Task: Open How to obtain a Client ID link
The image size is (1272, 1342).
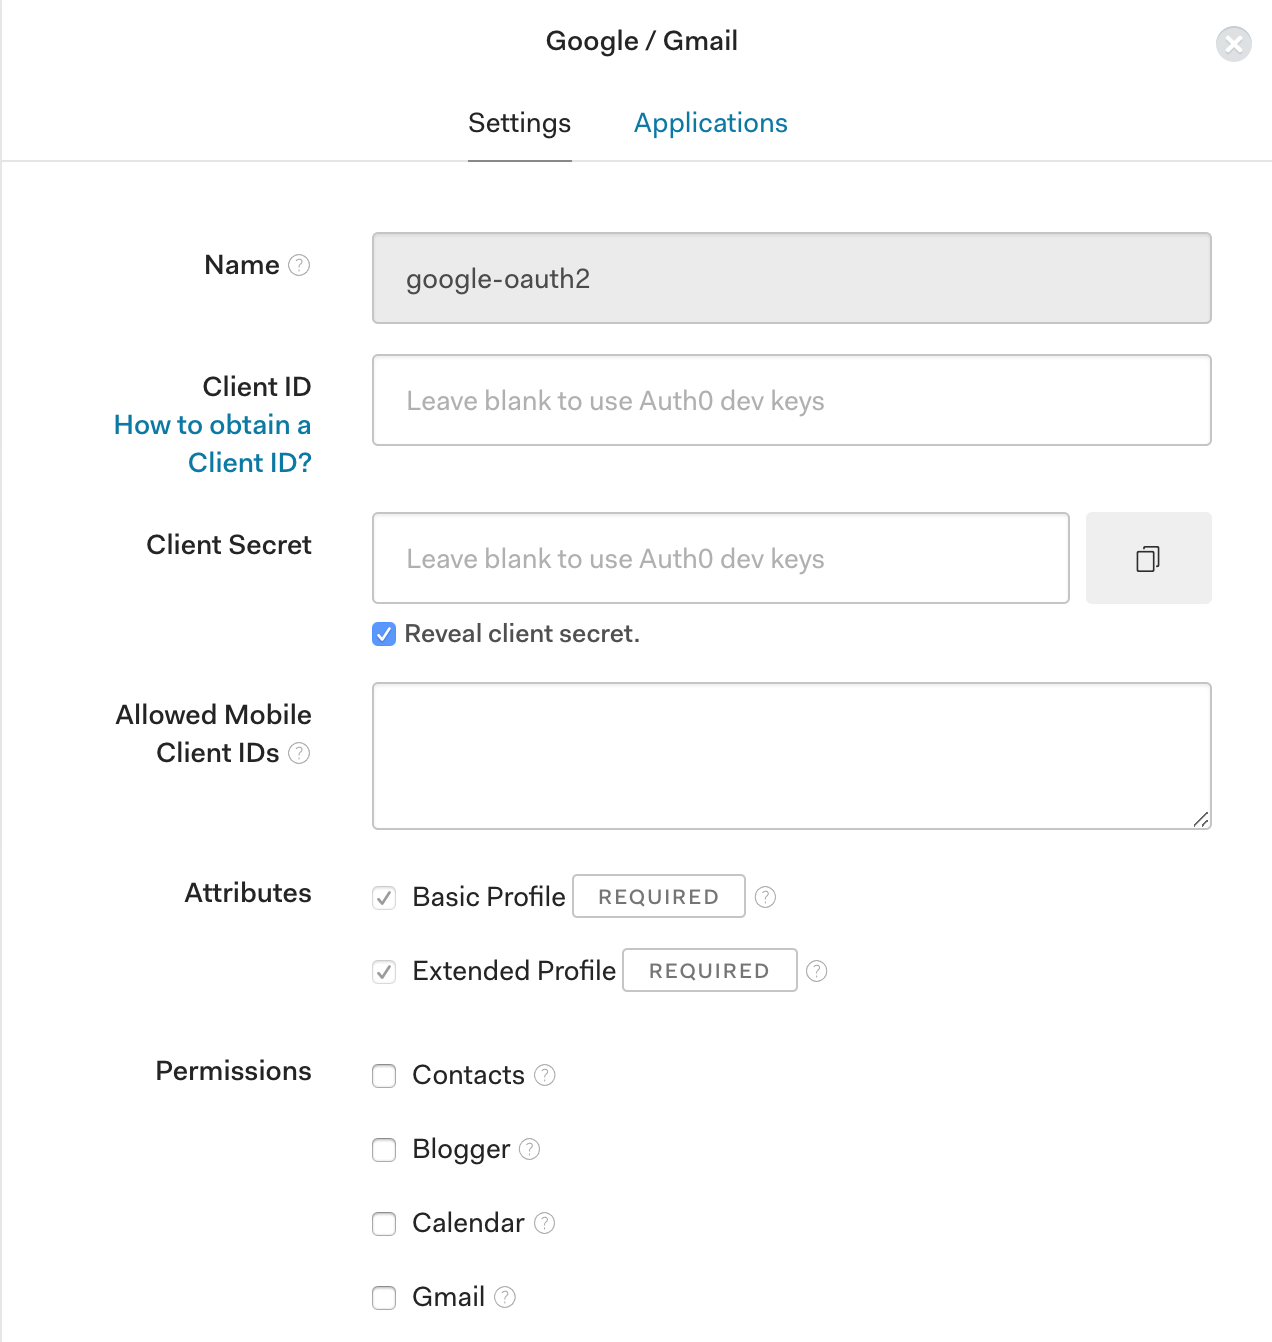Action: click(x=213, y=444)
